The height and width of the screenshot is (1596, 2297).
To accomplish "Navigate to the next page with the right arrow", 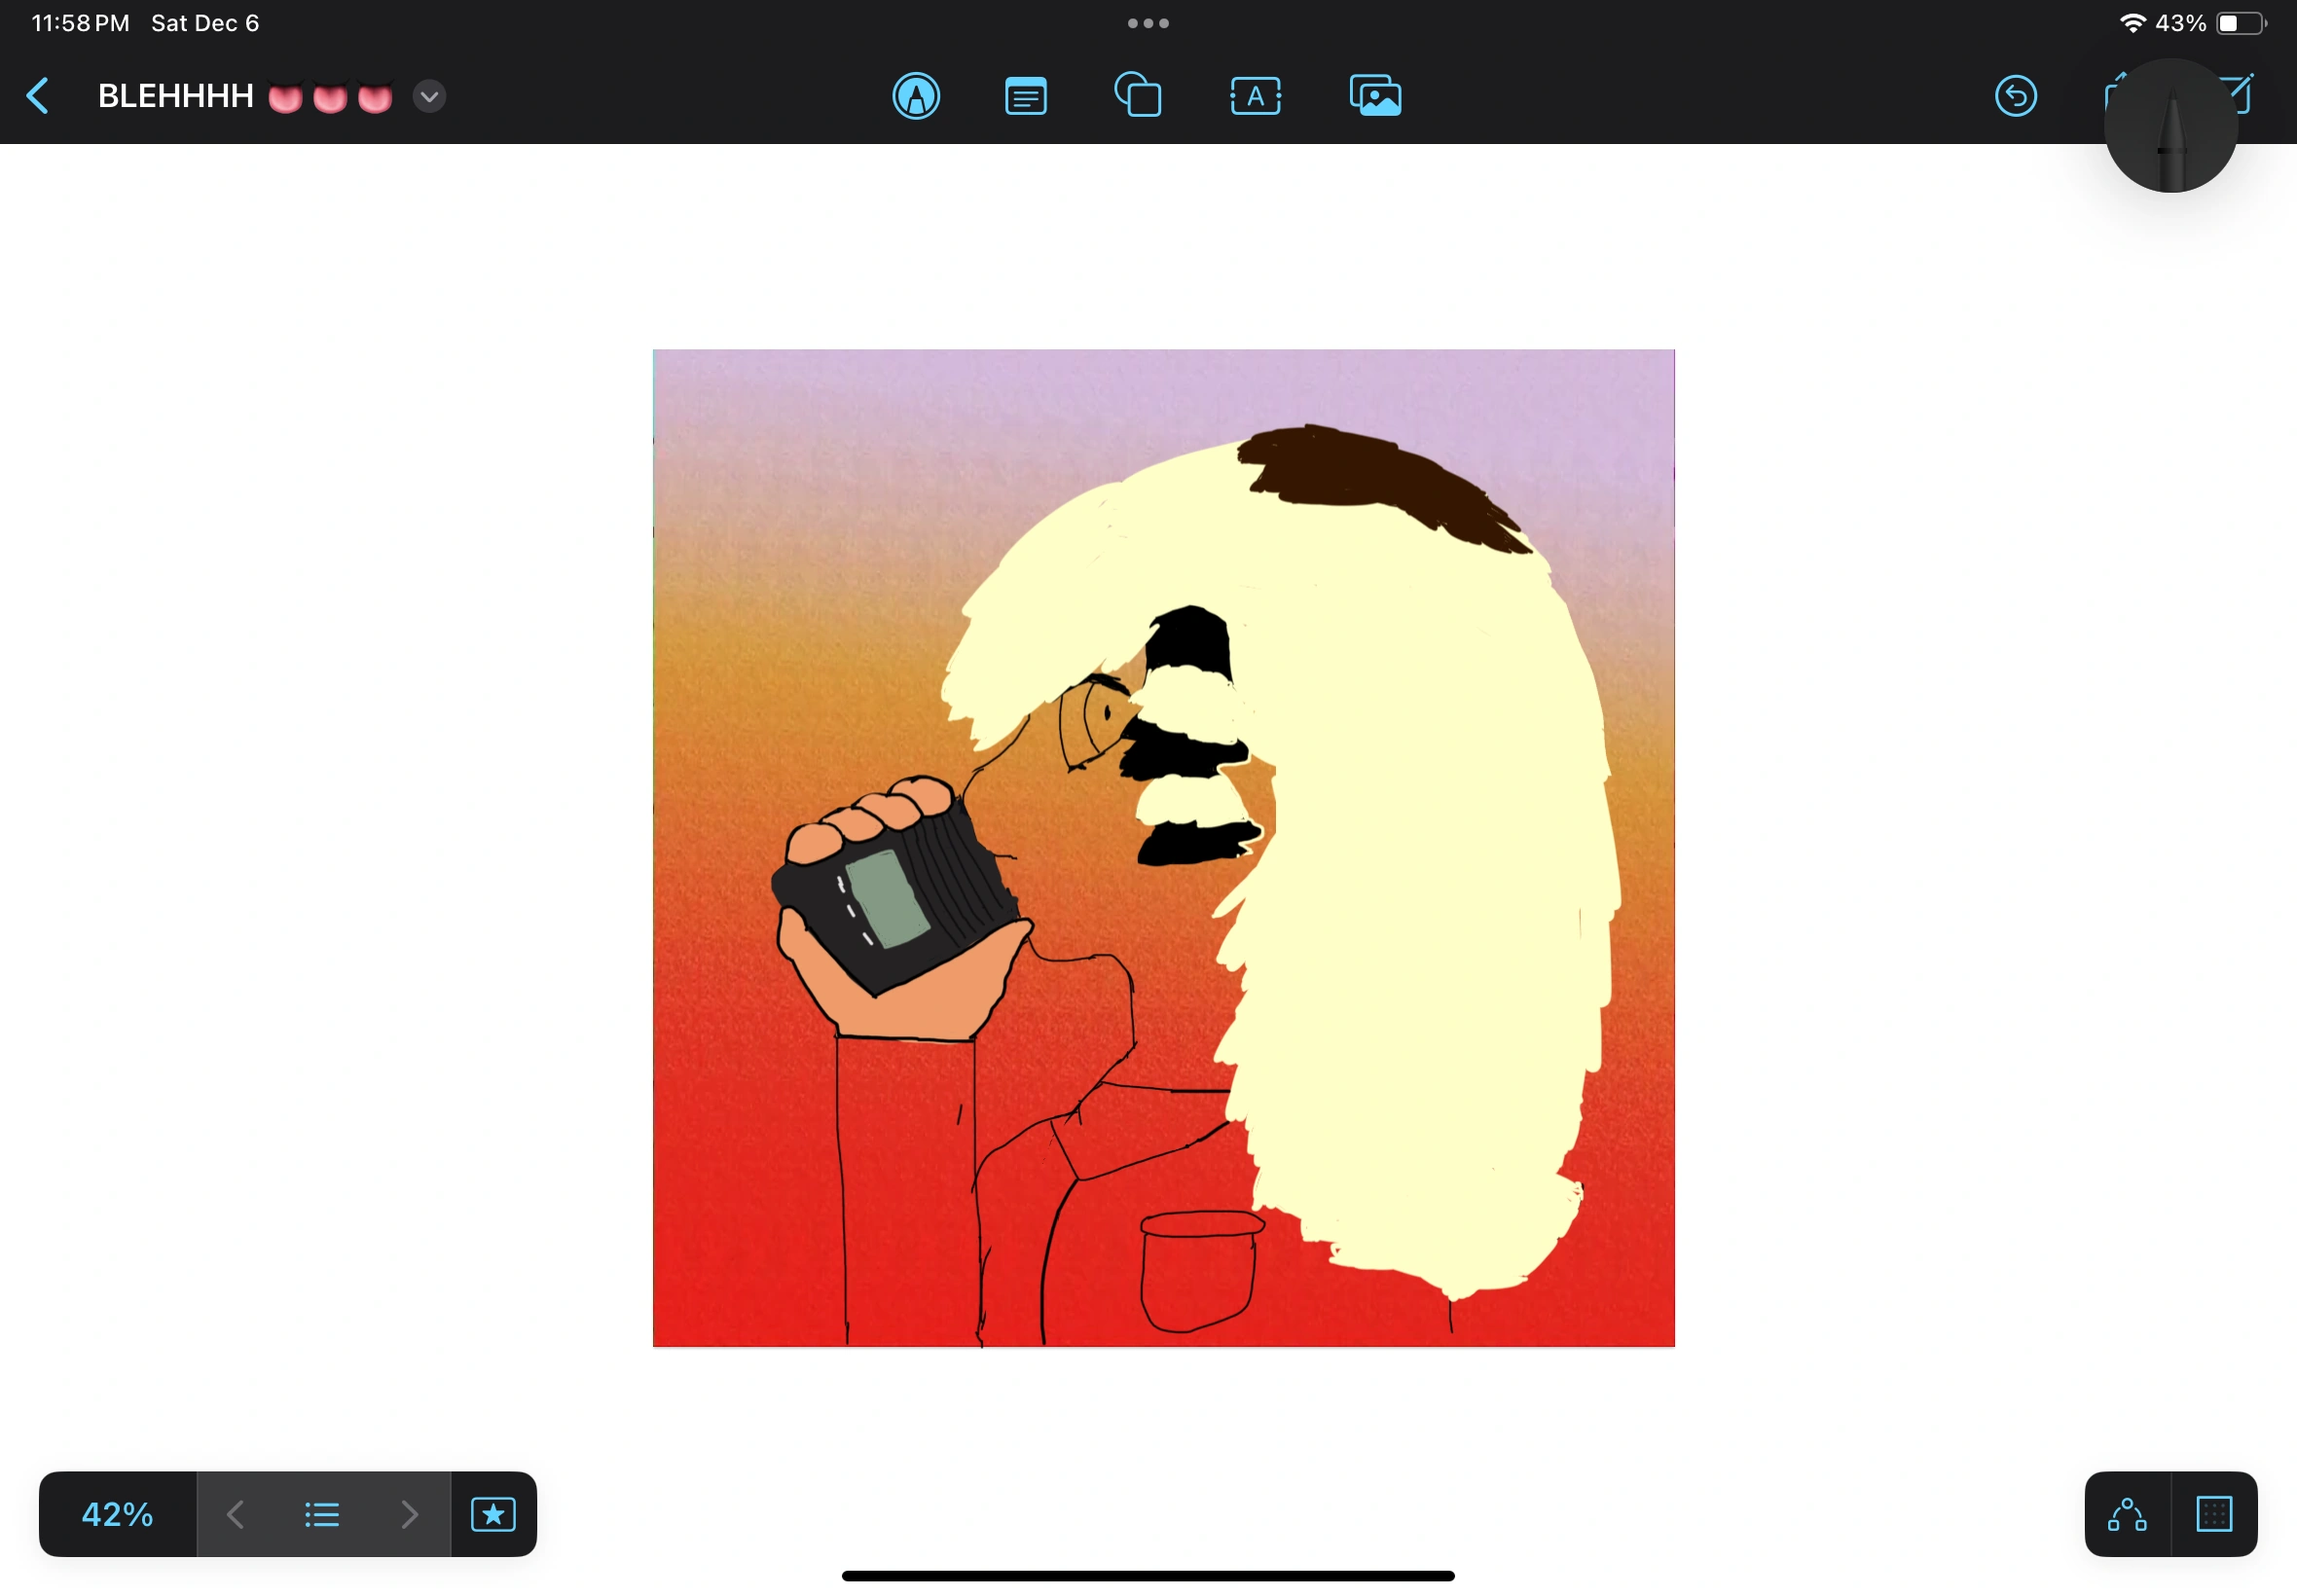I will [410, 1514].
